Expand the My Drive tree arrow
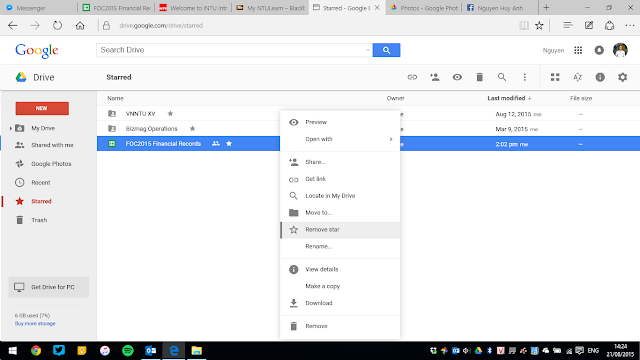Image resolution: width=640 pixels, height=360 pixels. pos(10,128)
